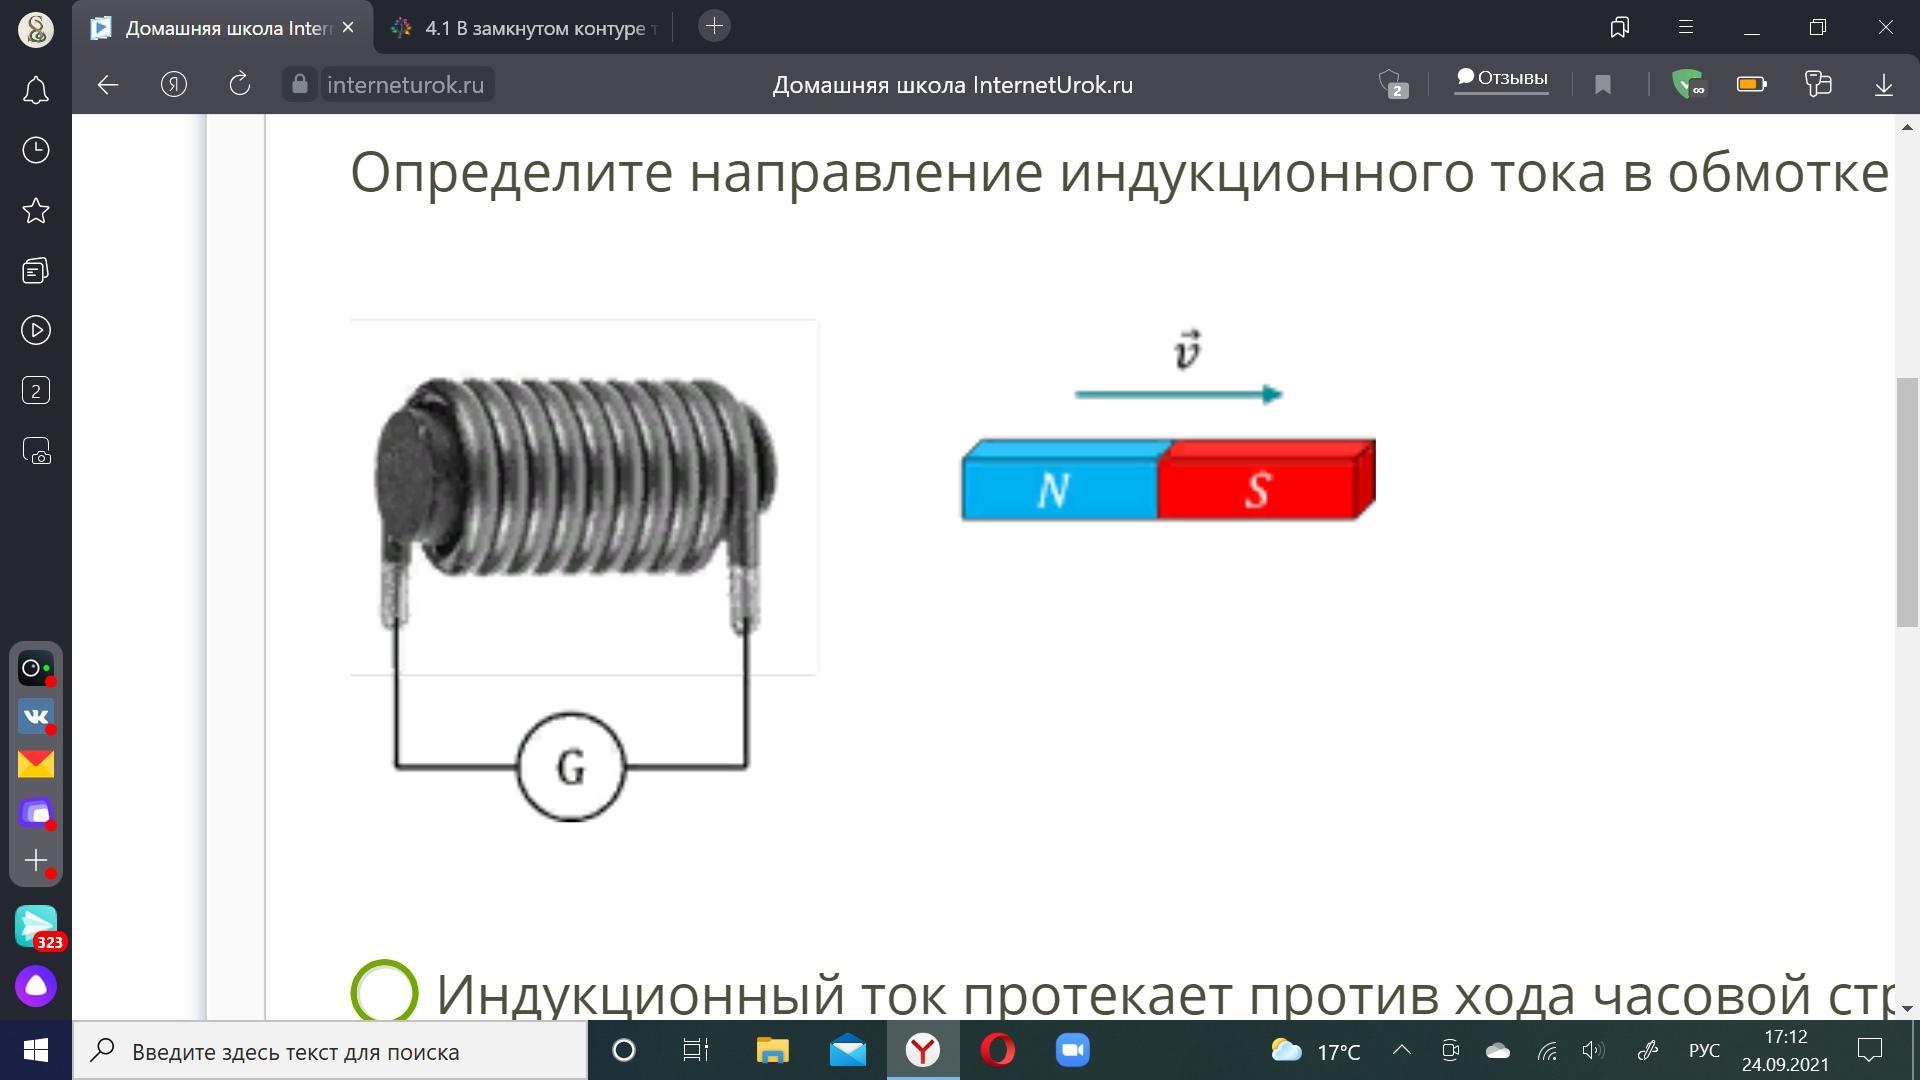
Task: Click the Windows search text box
Action: coord(330,1051)
